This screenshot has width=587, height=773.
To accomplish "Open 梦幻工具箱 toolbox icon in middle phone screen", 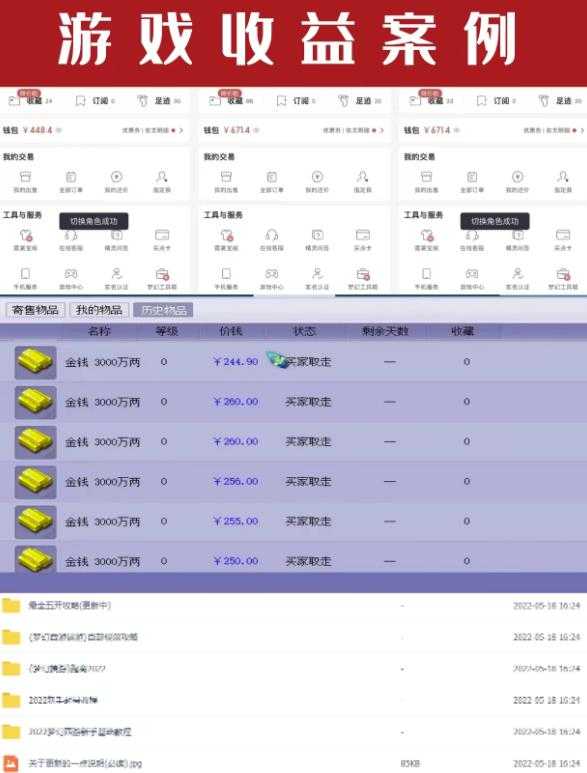I will pyautogui.click(x=363, y=274).
